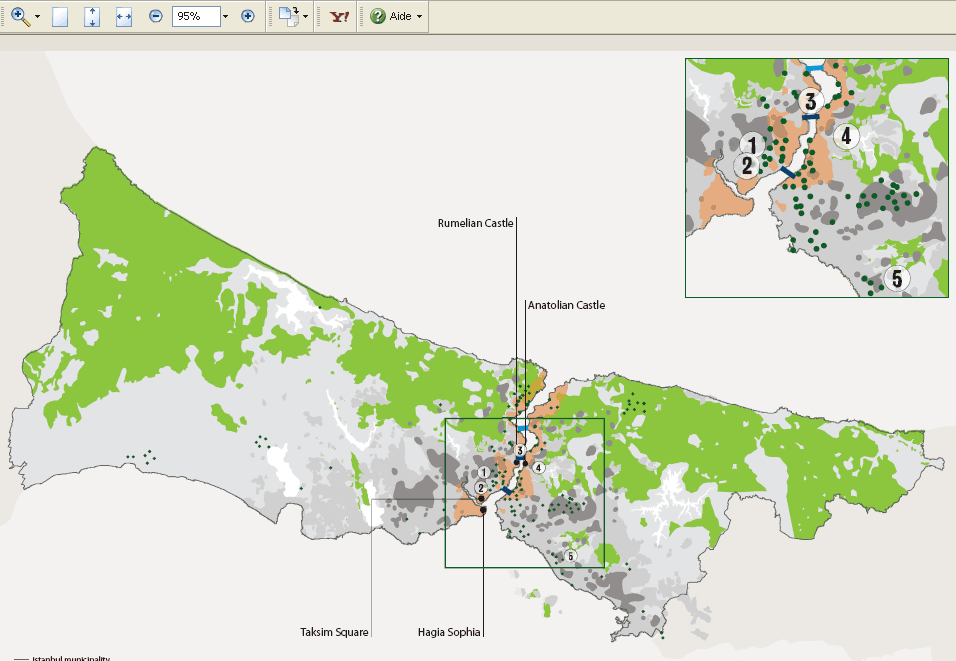Click the Hagia Sophia label
Viewport: 956px width, 661px height.
coord(449,631)
